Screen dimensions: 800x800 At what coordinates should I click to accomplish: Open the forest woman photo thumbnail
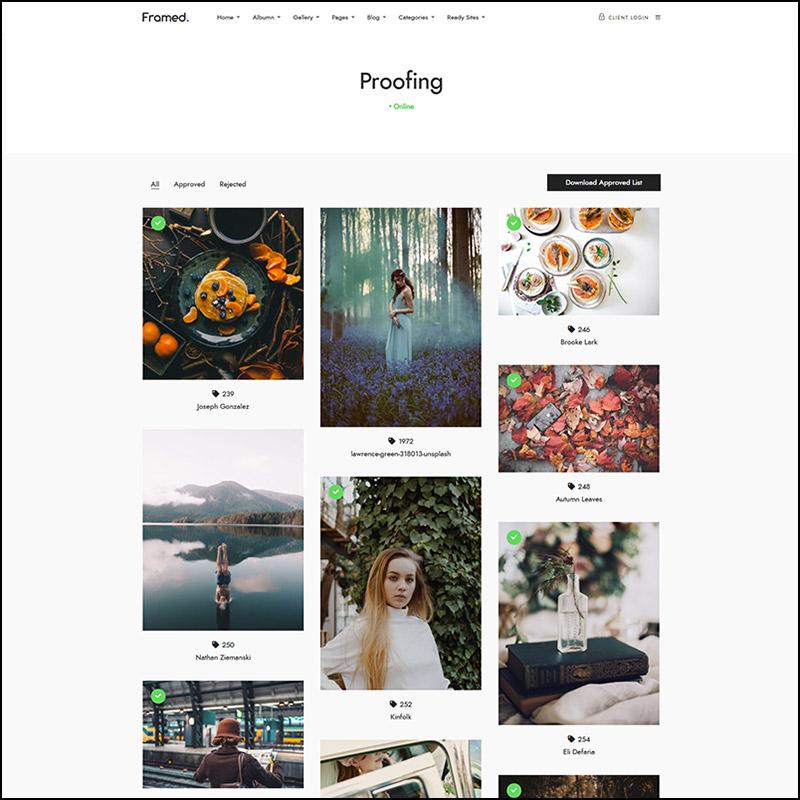pos(401,317)
